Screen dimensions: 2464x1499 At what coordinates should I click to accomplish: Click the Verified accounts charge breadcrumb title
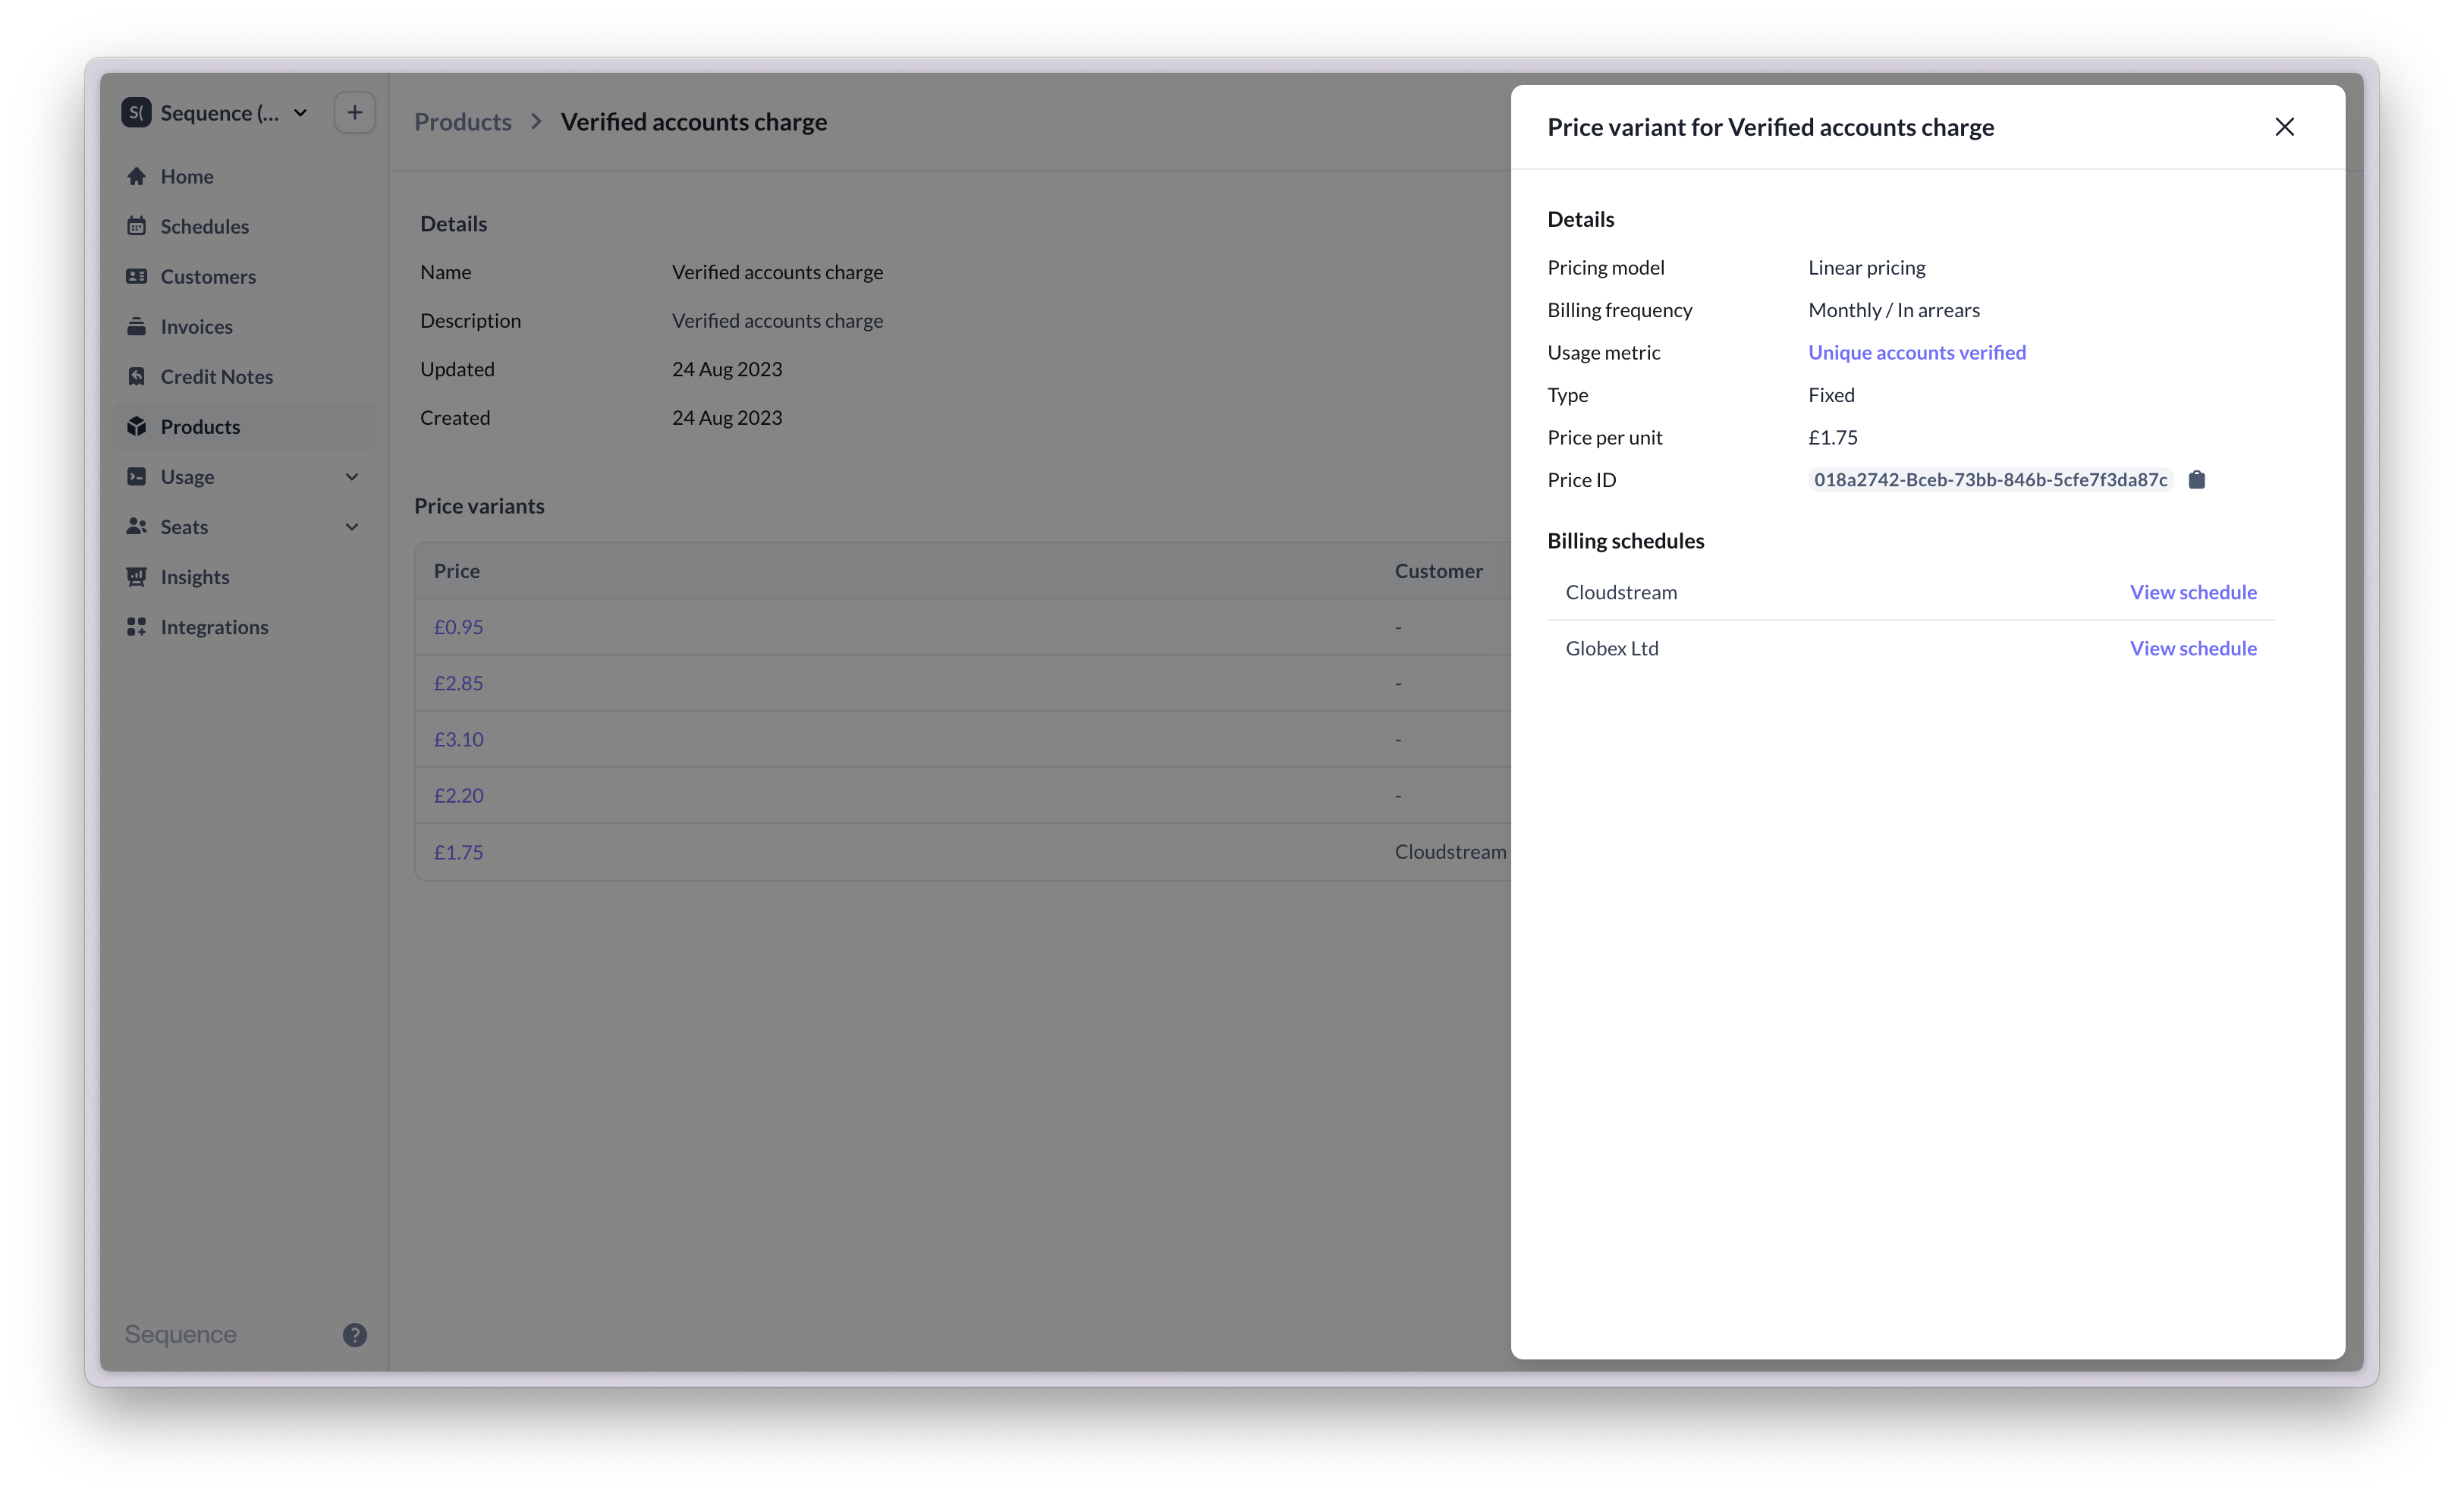(693, 121)
